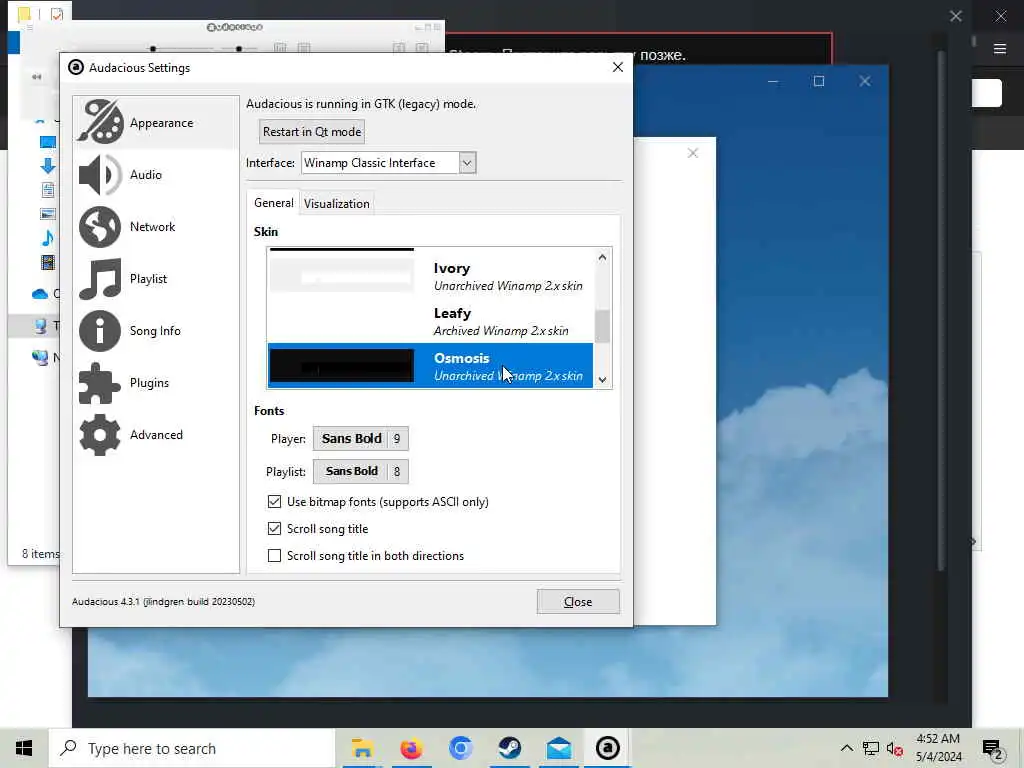Open the Mail app in the taskbar

(559, 748)
